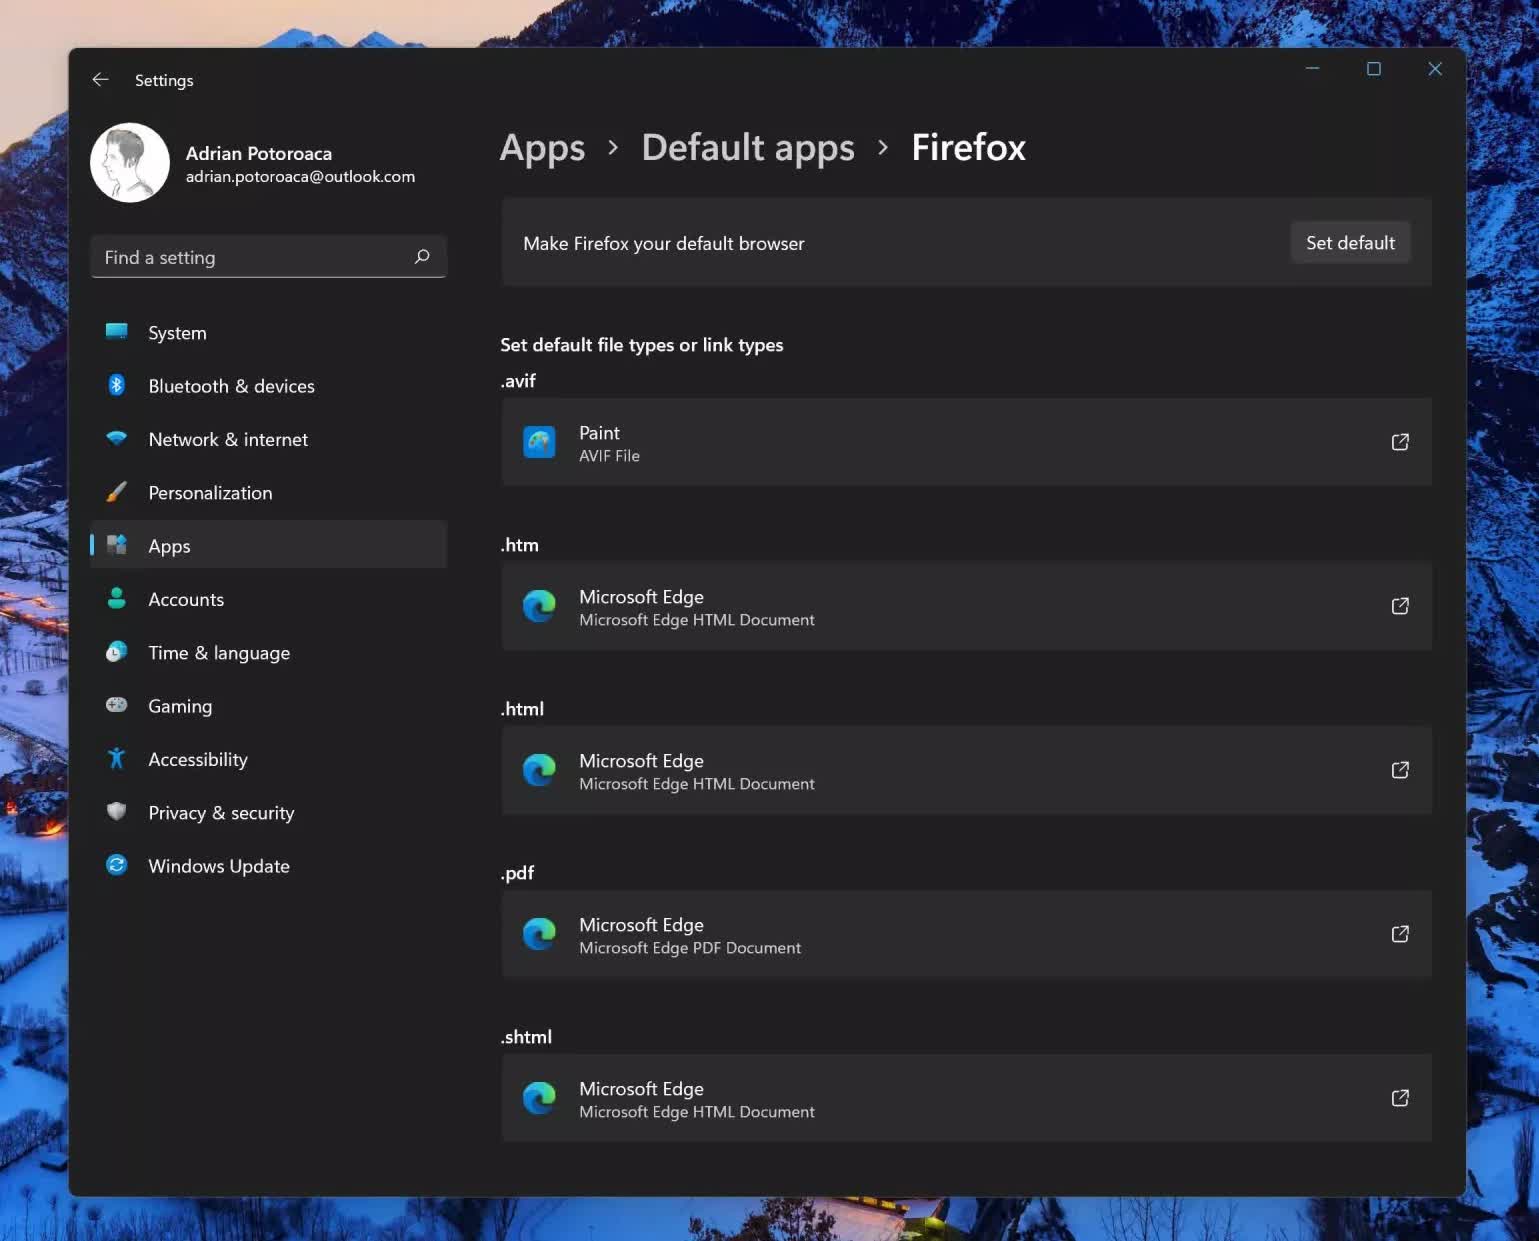
Task: Click the System monitor icon
Action: tap(117, 332)
